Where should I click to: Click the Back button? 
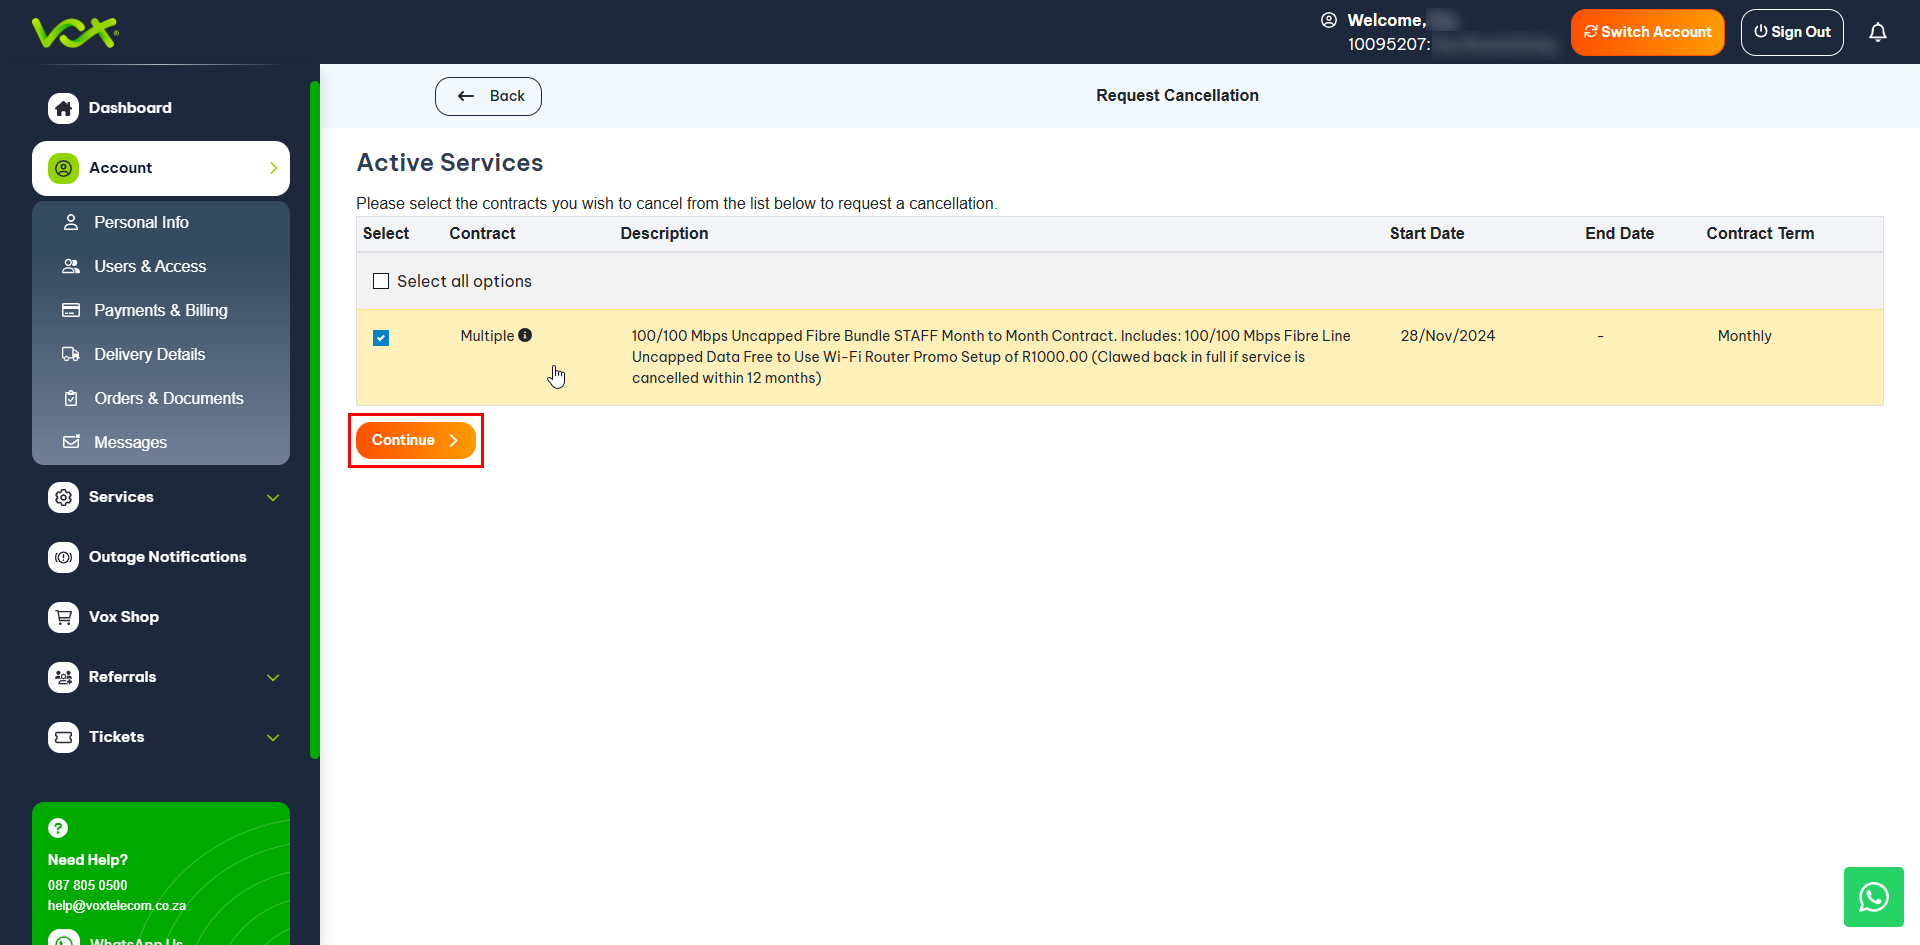click(x=488, y=96)
